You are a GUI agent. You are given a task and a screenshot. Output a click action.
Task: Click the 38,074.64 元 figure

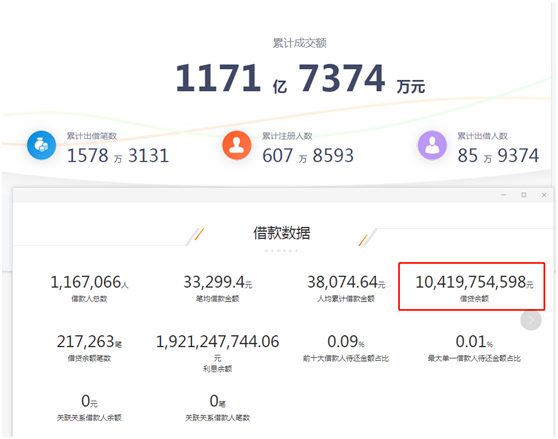point(346,282)
